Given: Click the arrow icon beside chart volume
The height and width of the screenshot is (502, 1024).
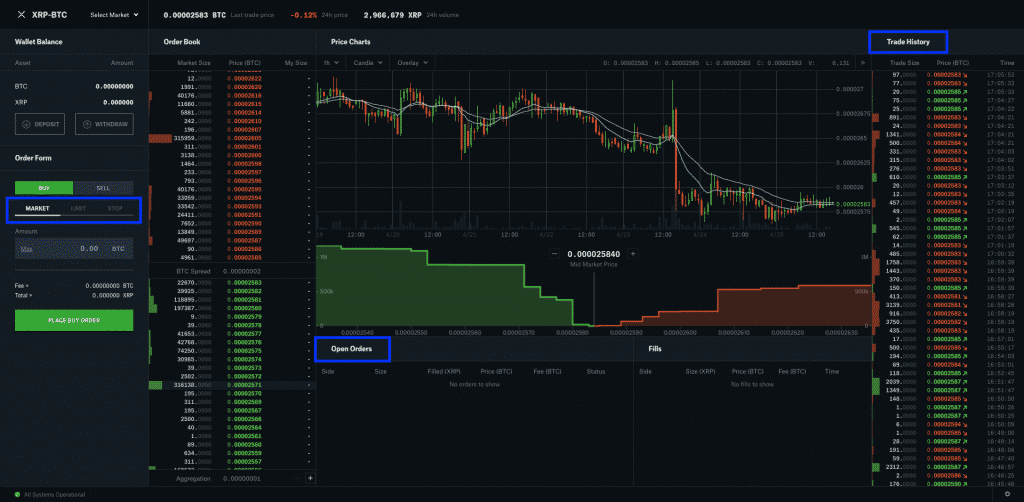Looking at the screenshot, I should coord(863,63).
